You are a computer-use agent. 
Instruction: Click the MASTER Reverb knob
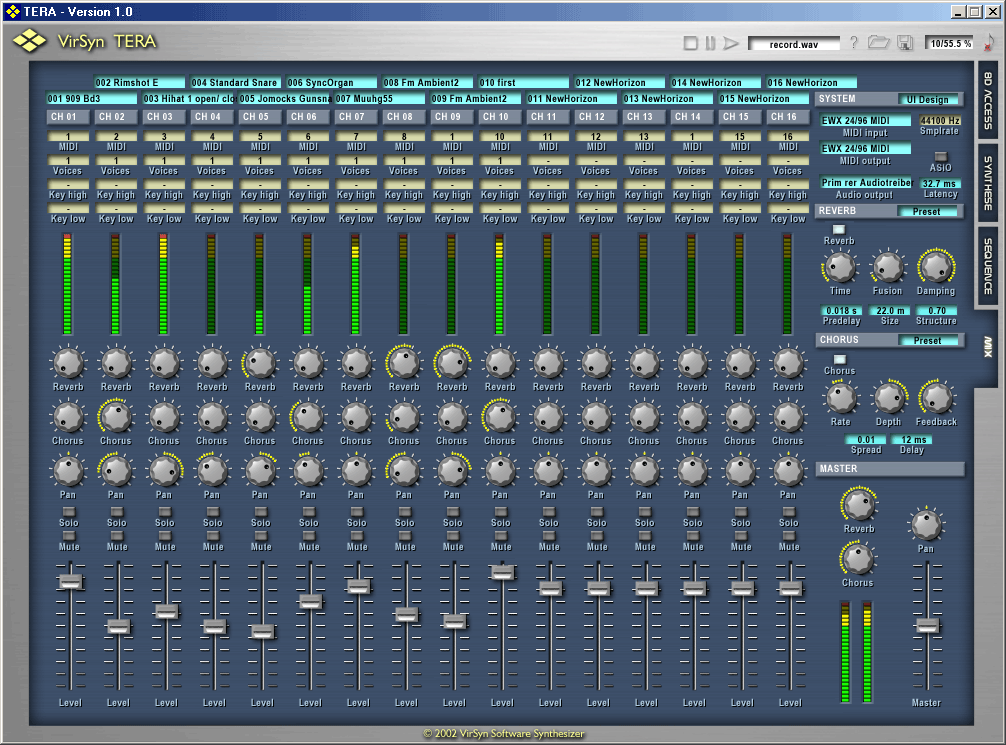858,505
